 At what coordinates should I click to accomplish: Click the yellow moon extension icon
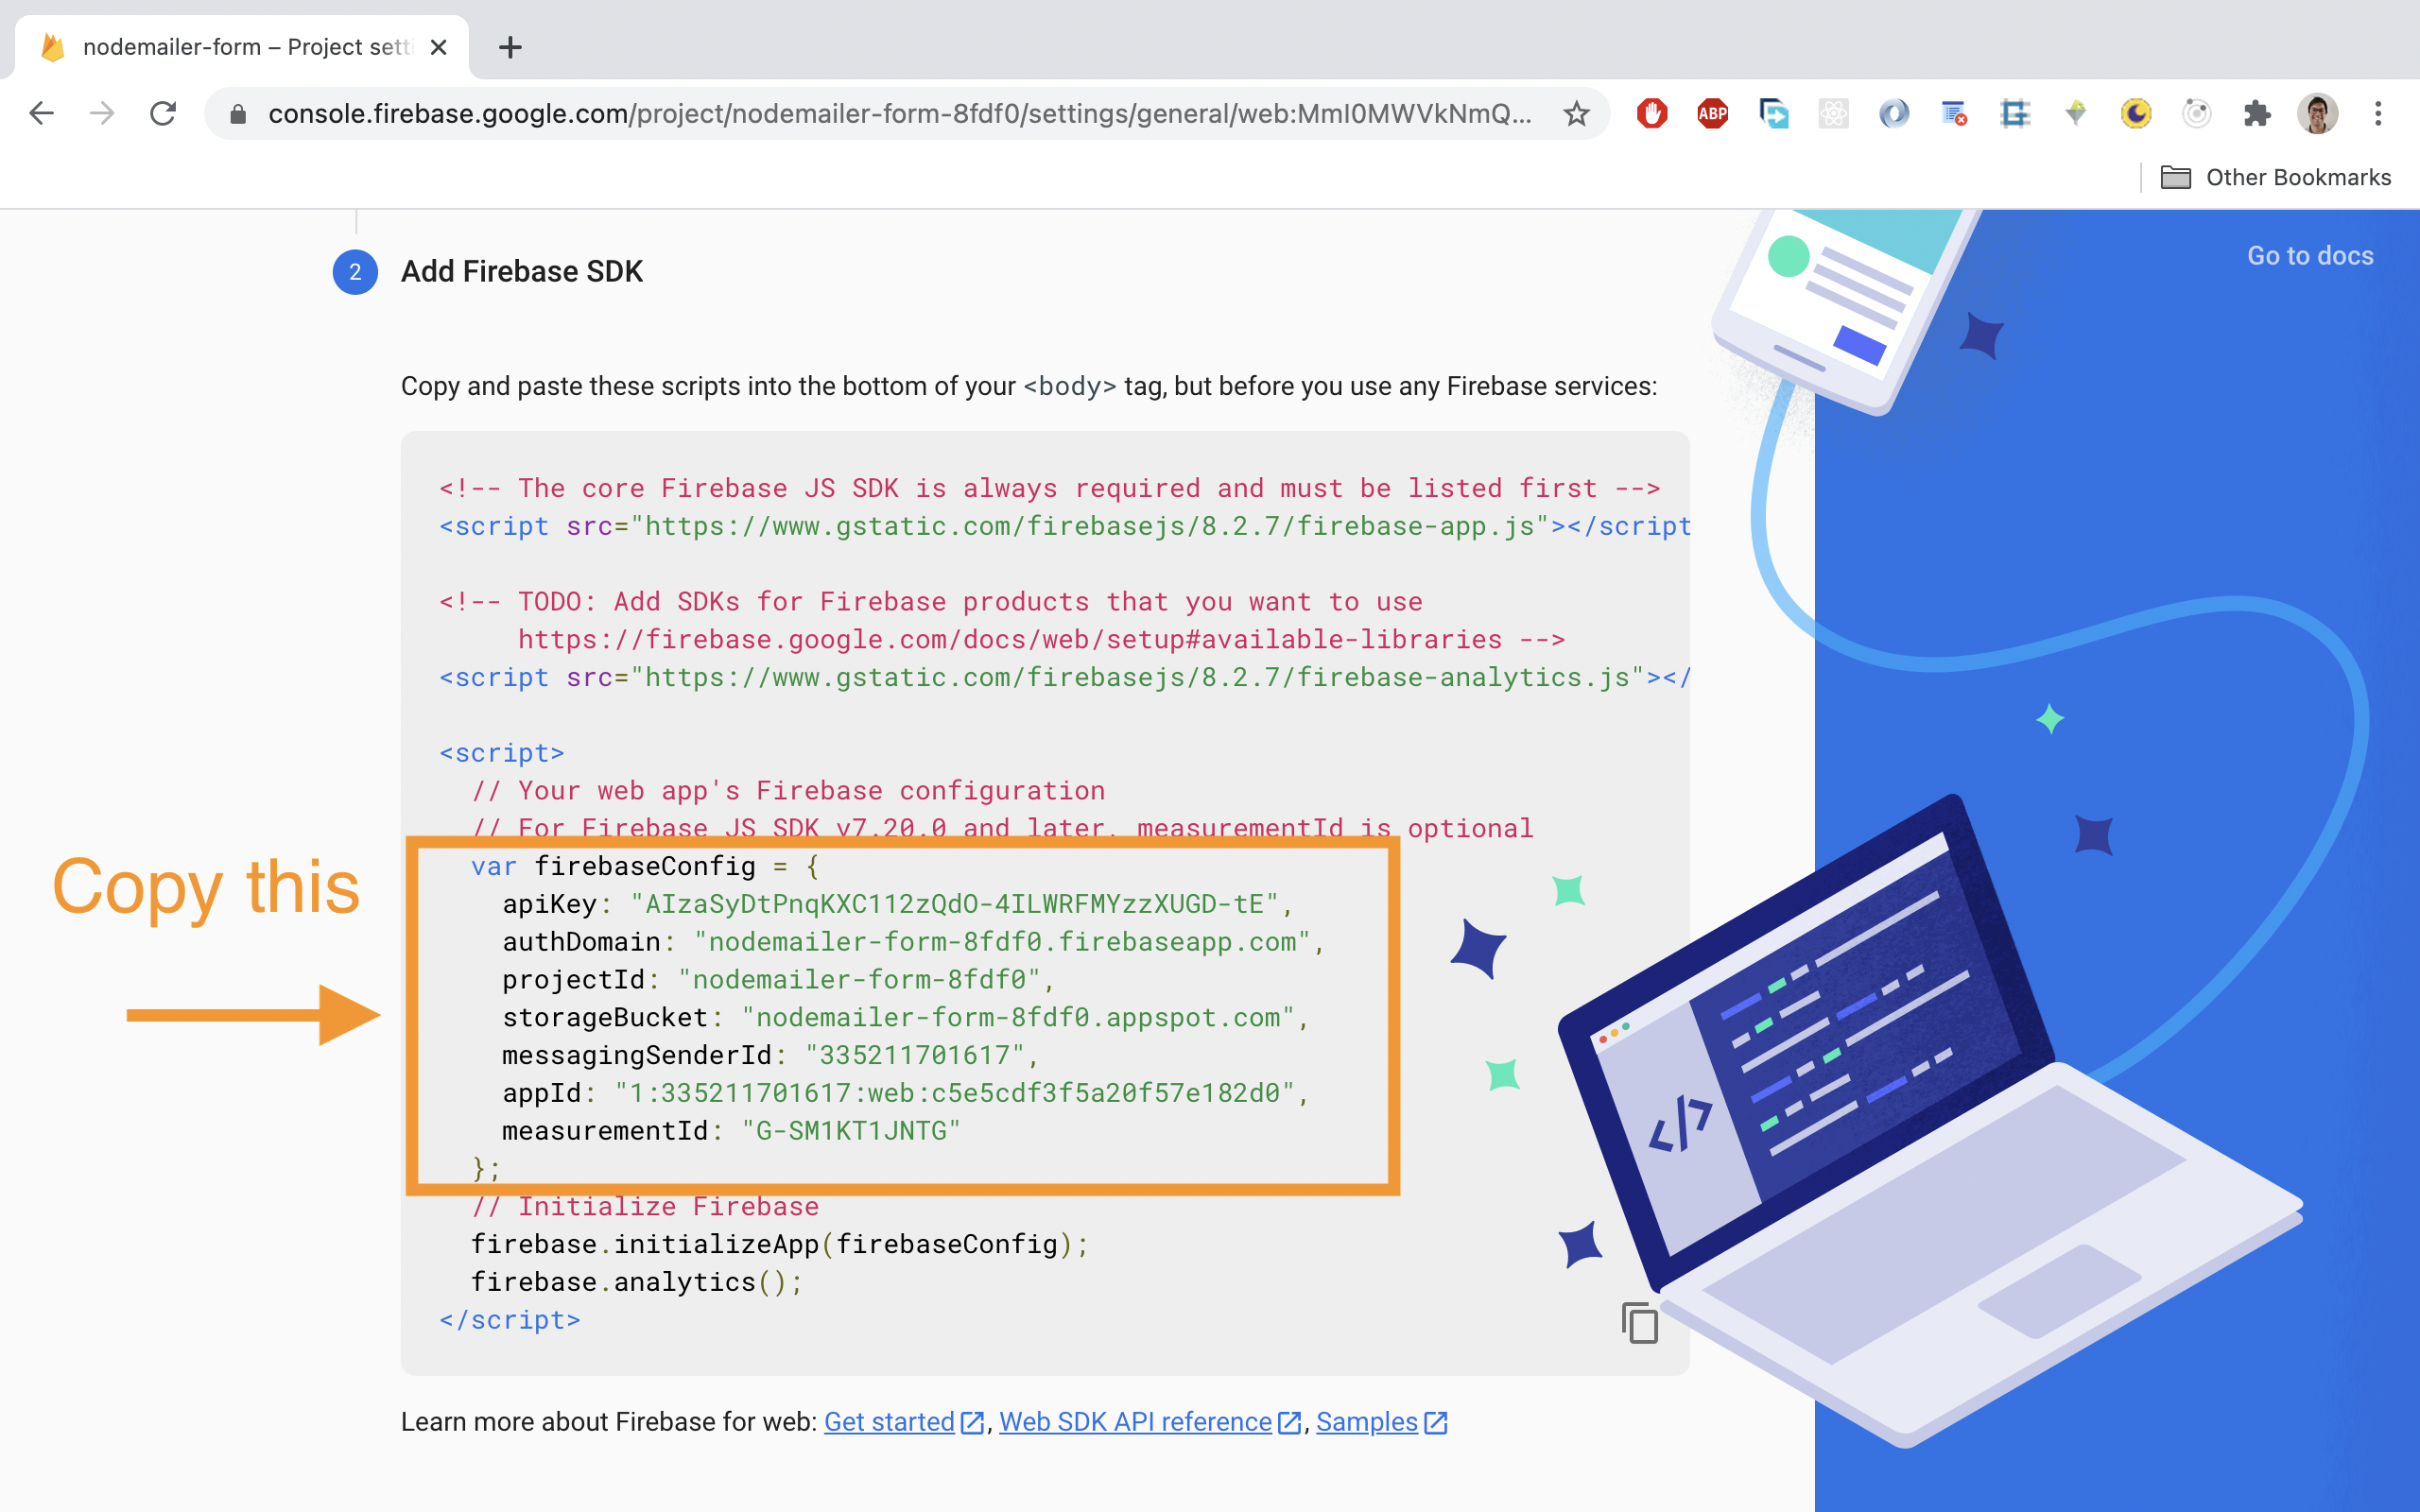pos(2135,114)
